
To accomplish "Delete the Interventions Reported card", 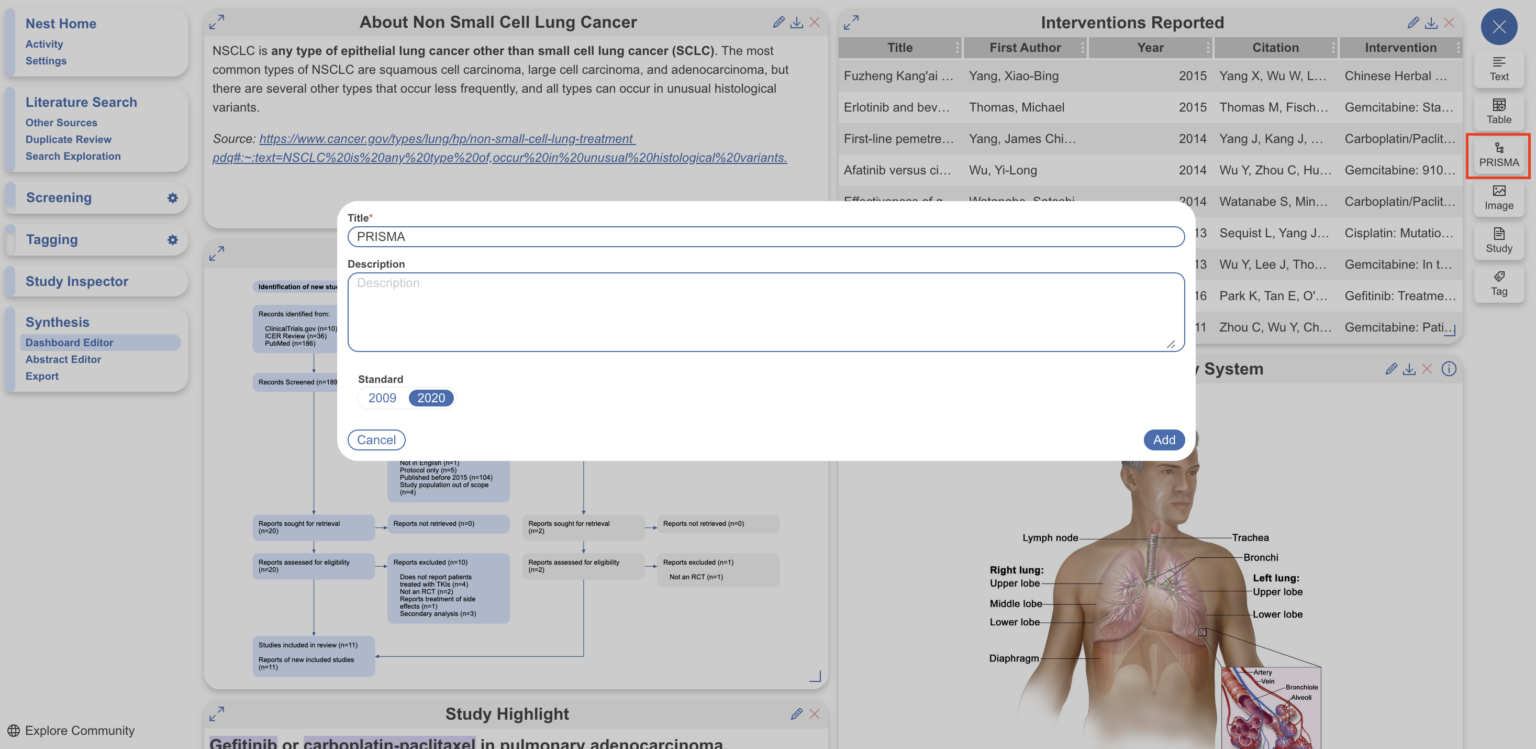I will (1448, 22).
